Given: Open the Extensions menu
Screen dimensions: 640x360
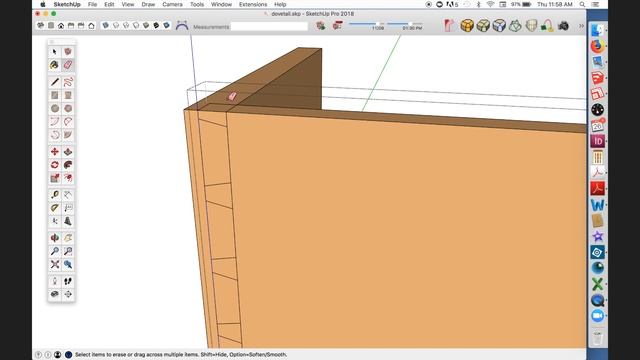Looking at the screenshot, I should coord(253,4).
